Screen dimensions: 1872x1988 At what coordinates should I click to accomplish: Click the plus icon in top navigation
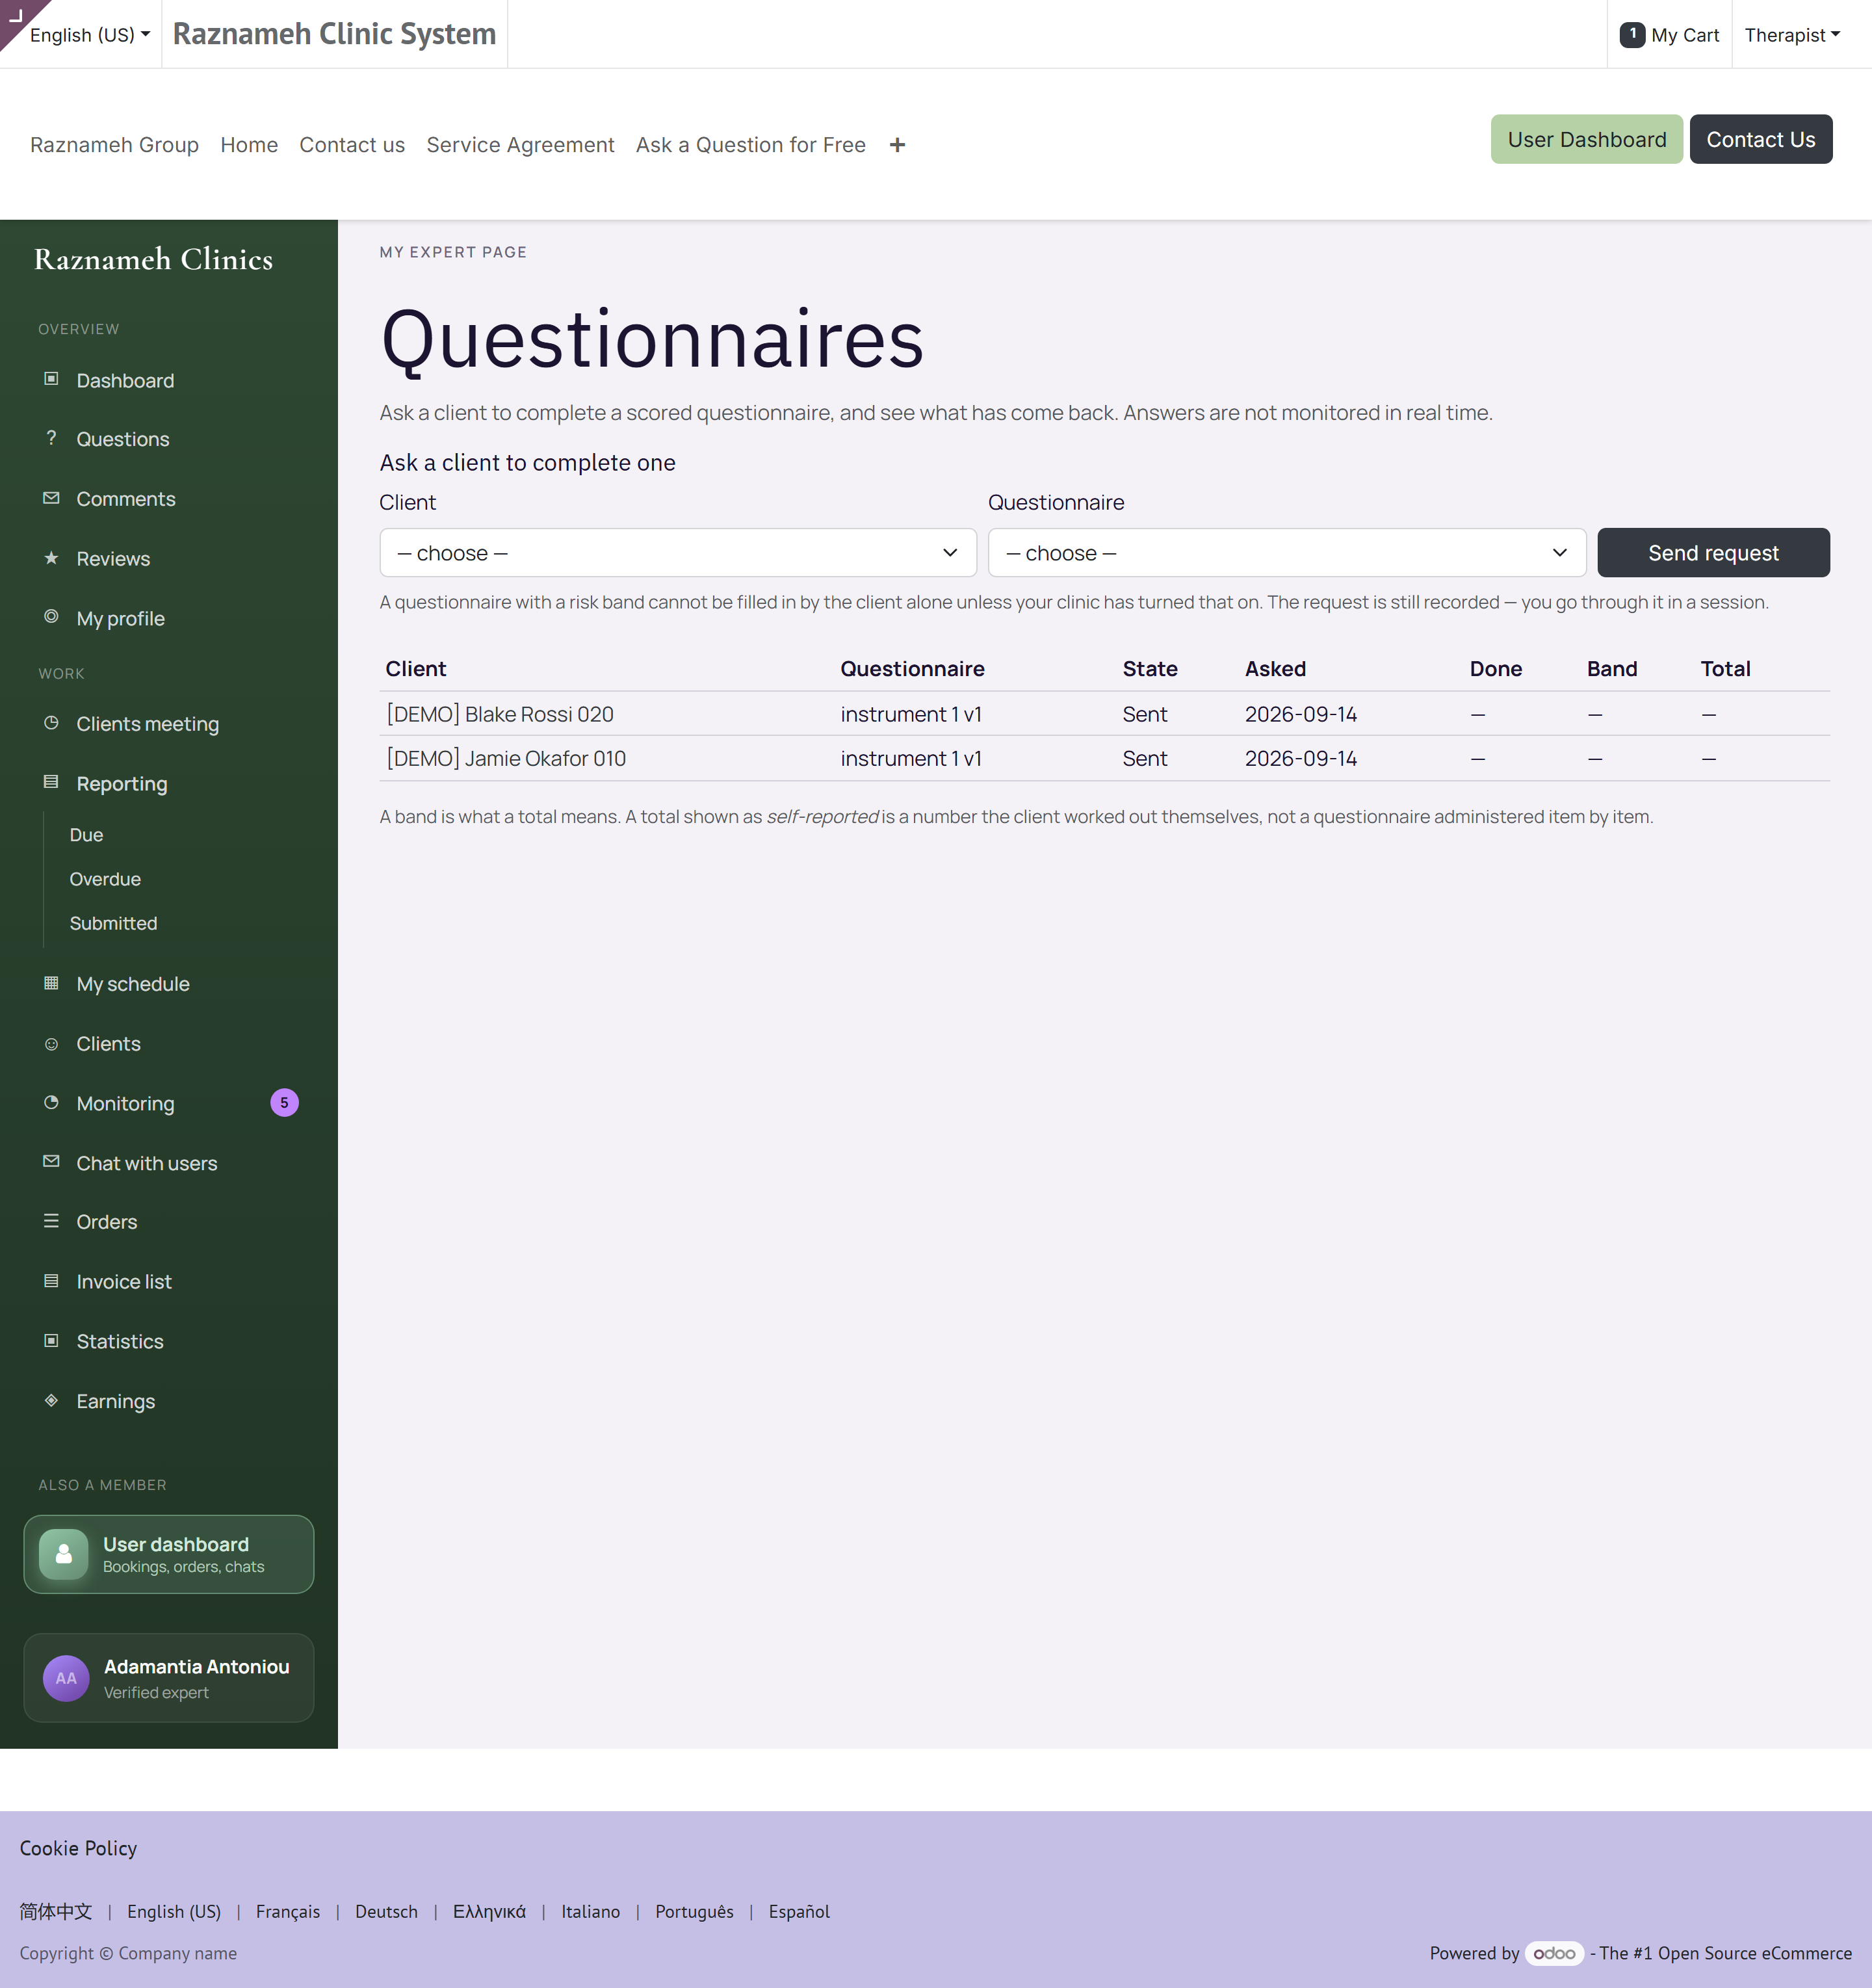click(x=897, y=145)
